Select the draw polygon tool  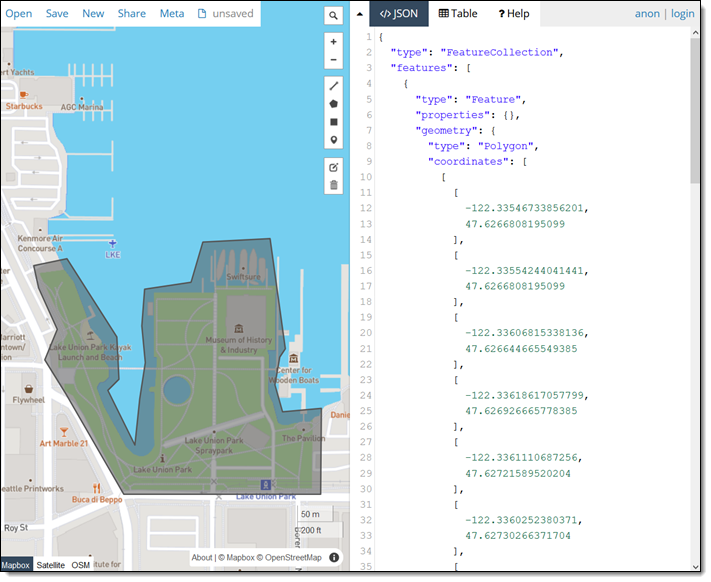tap(334, 104)
